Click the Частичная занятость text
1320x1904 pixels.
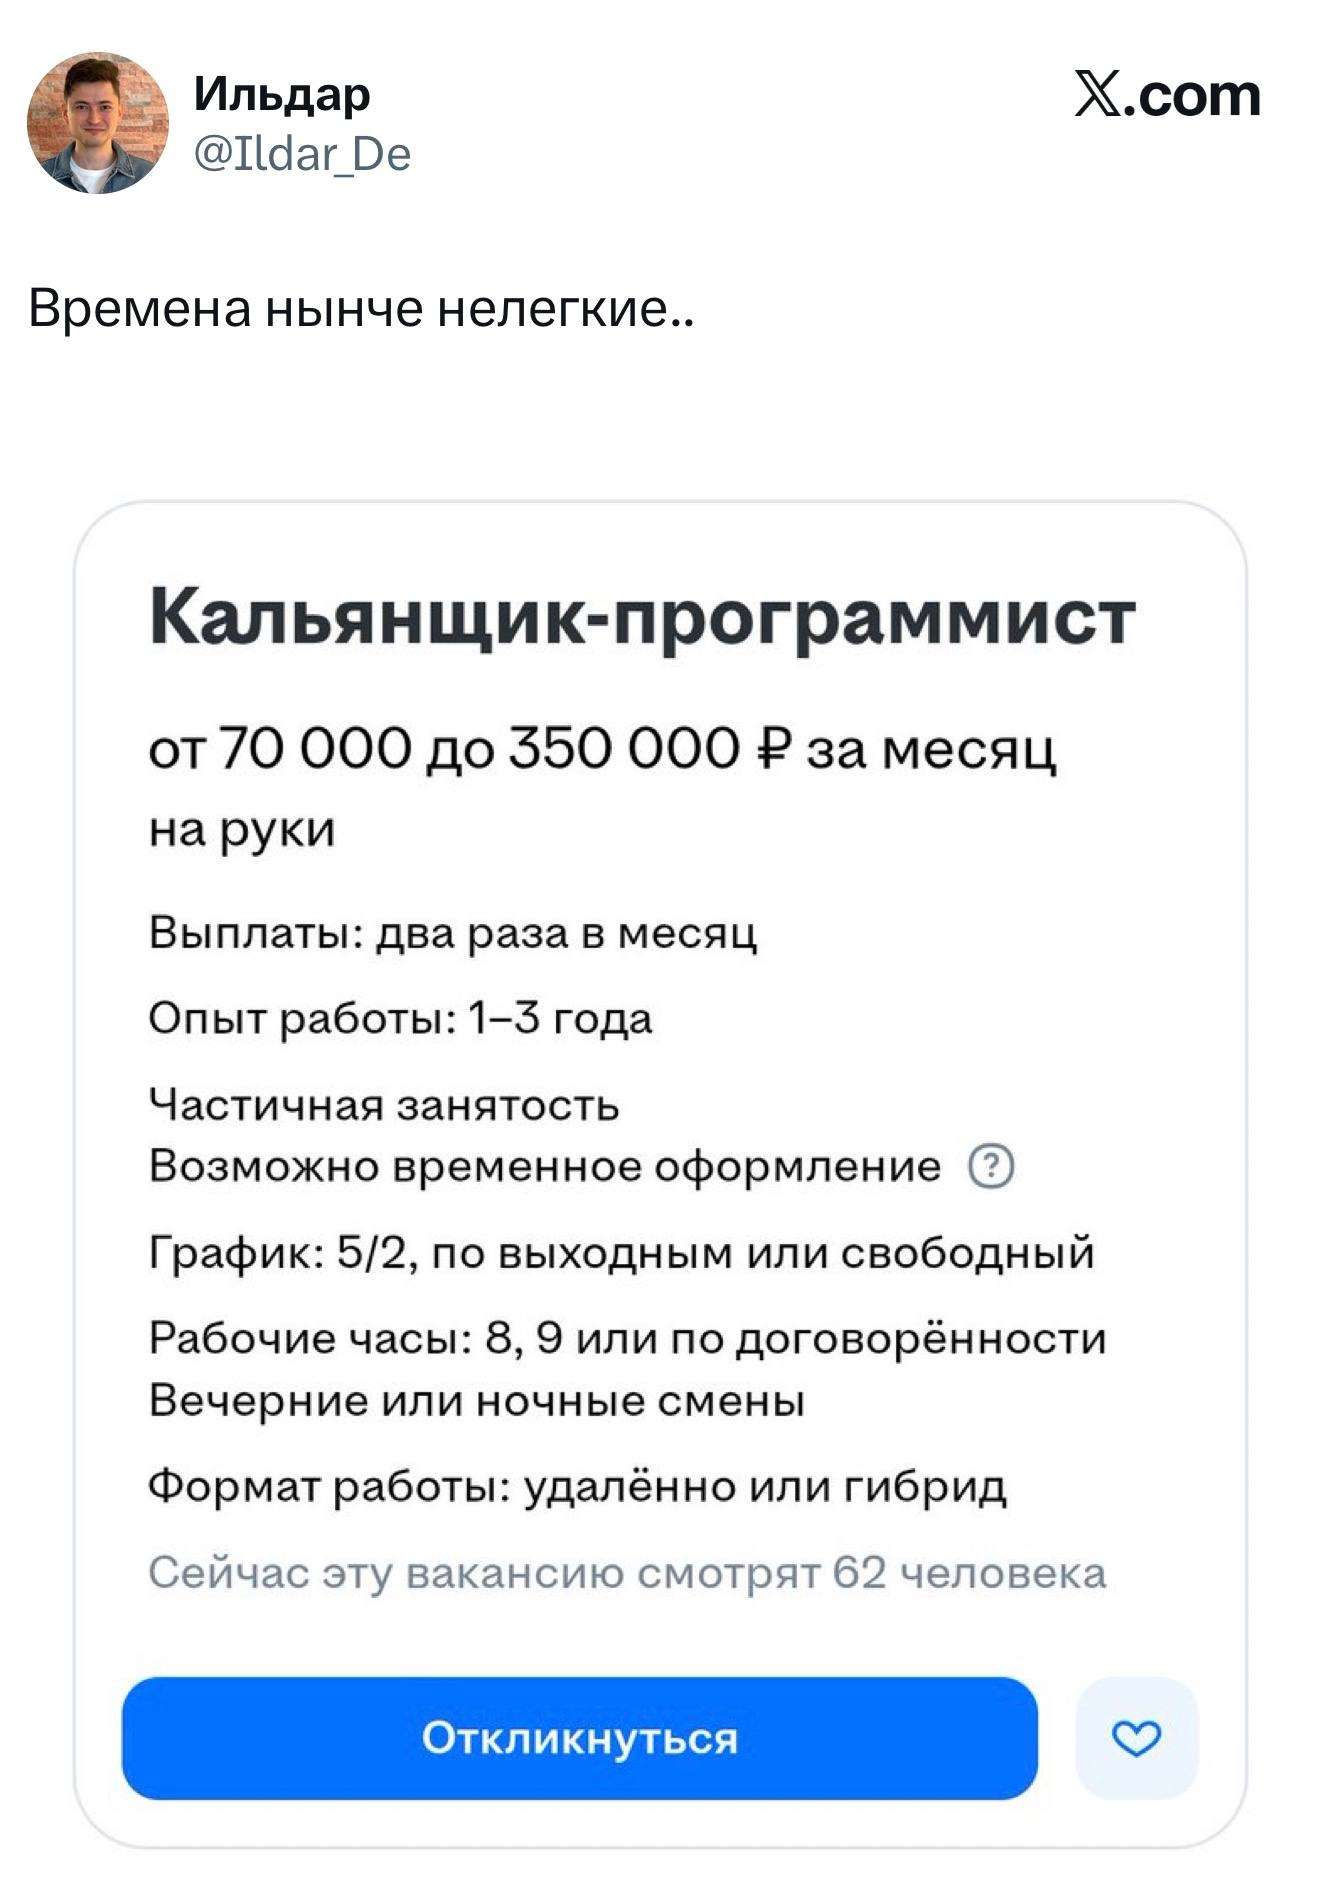pos(384,1106)
